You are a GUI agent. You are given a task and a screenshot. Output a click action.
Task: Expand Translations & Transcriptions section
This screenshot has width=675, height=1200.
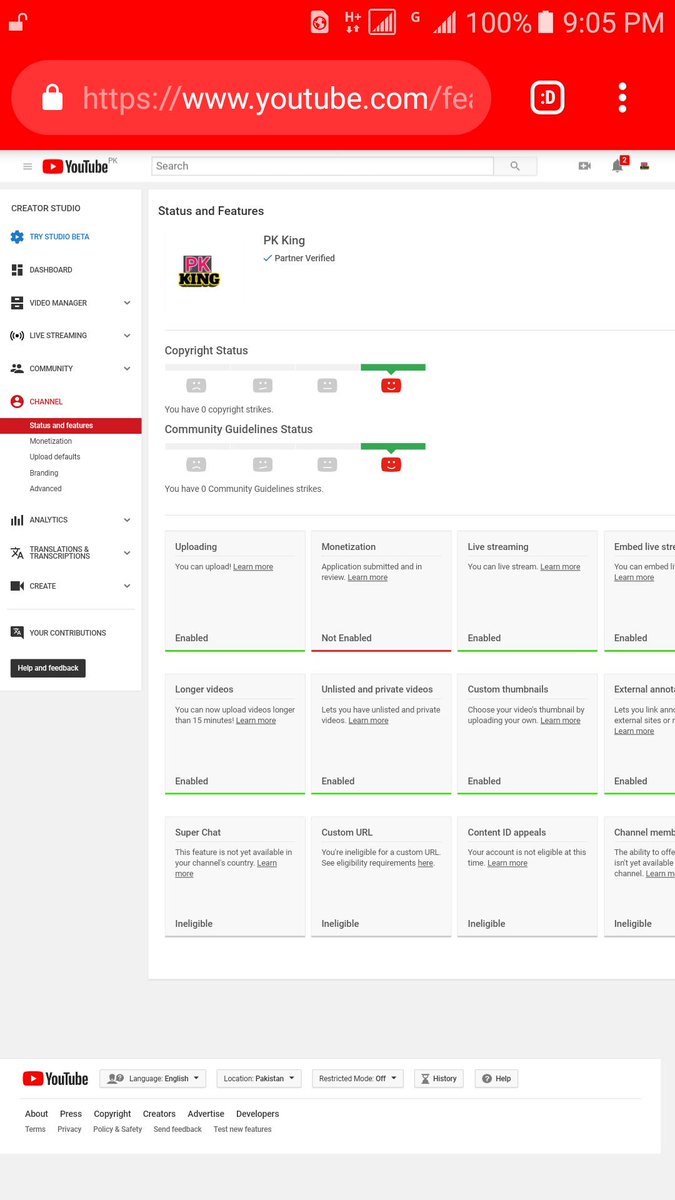point(127,553)
